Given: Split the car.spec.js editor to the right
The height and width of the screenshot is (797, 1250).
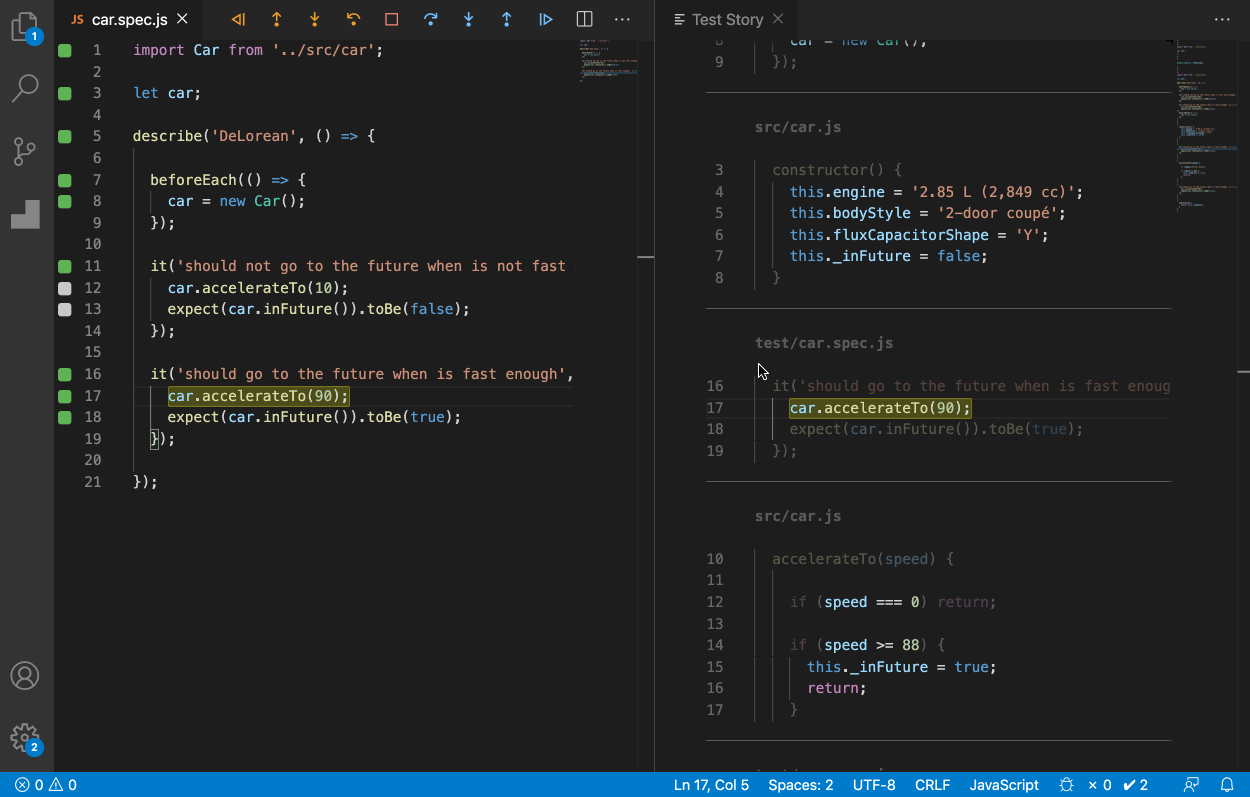Looking at the screenshot, I should coord(585,19).
